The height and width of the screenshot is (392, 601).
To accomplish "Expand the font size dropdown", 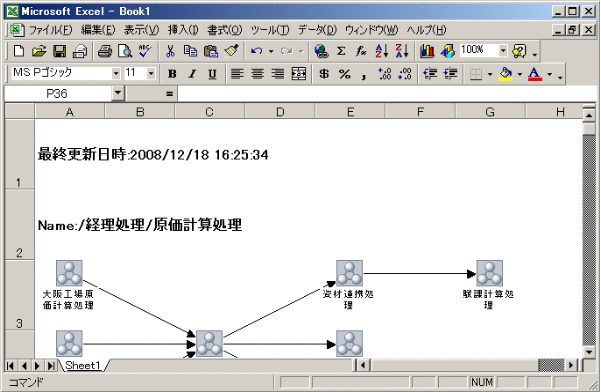I will click(151, 73).
